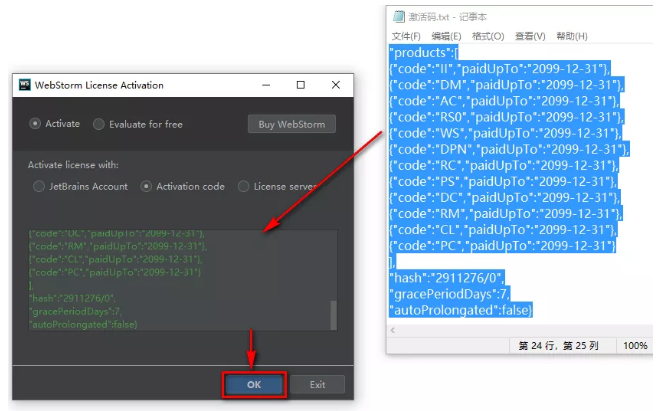Click the activation code area scrollbar
This screenshot has width=666, height=411.
pyautogui.click(x=333, y=314)
